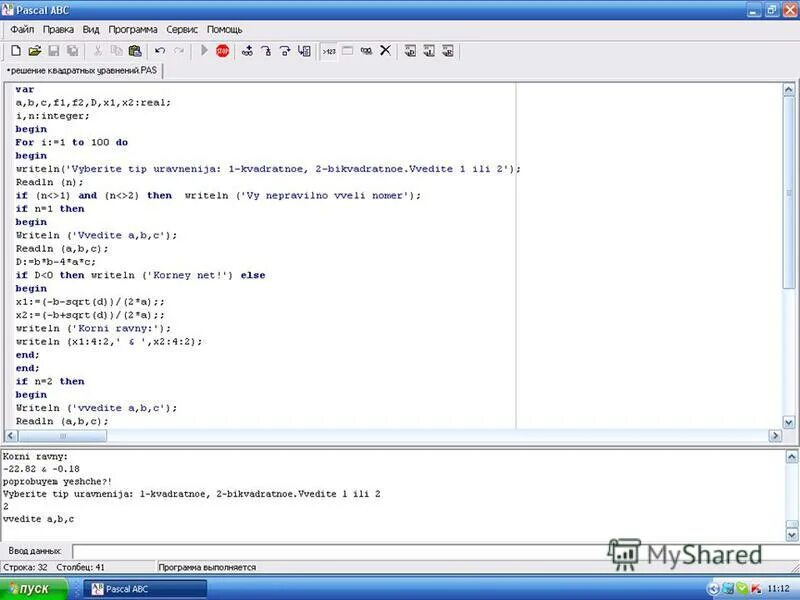
Task: Click the toggle breakpoint icon
Action: pos(247,51)
